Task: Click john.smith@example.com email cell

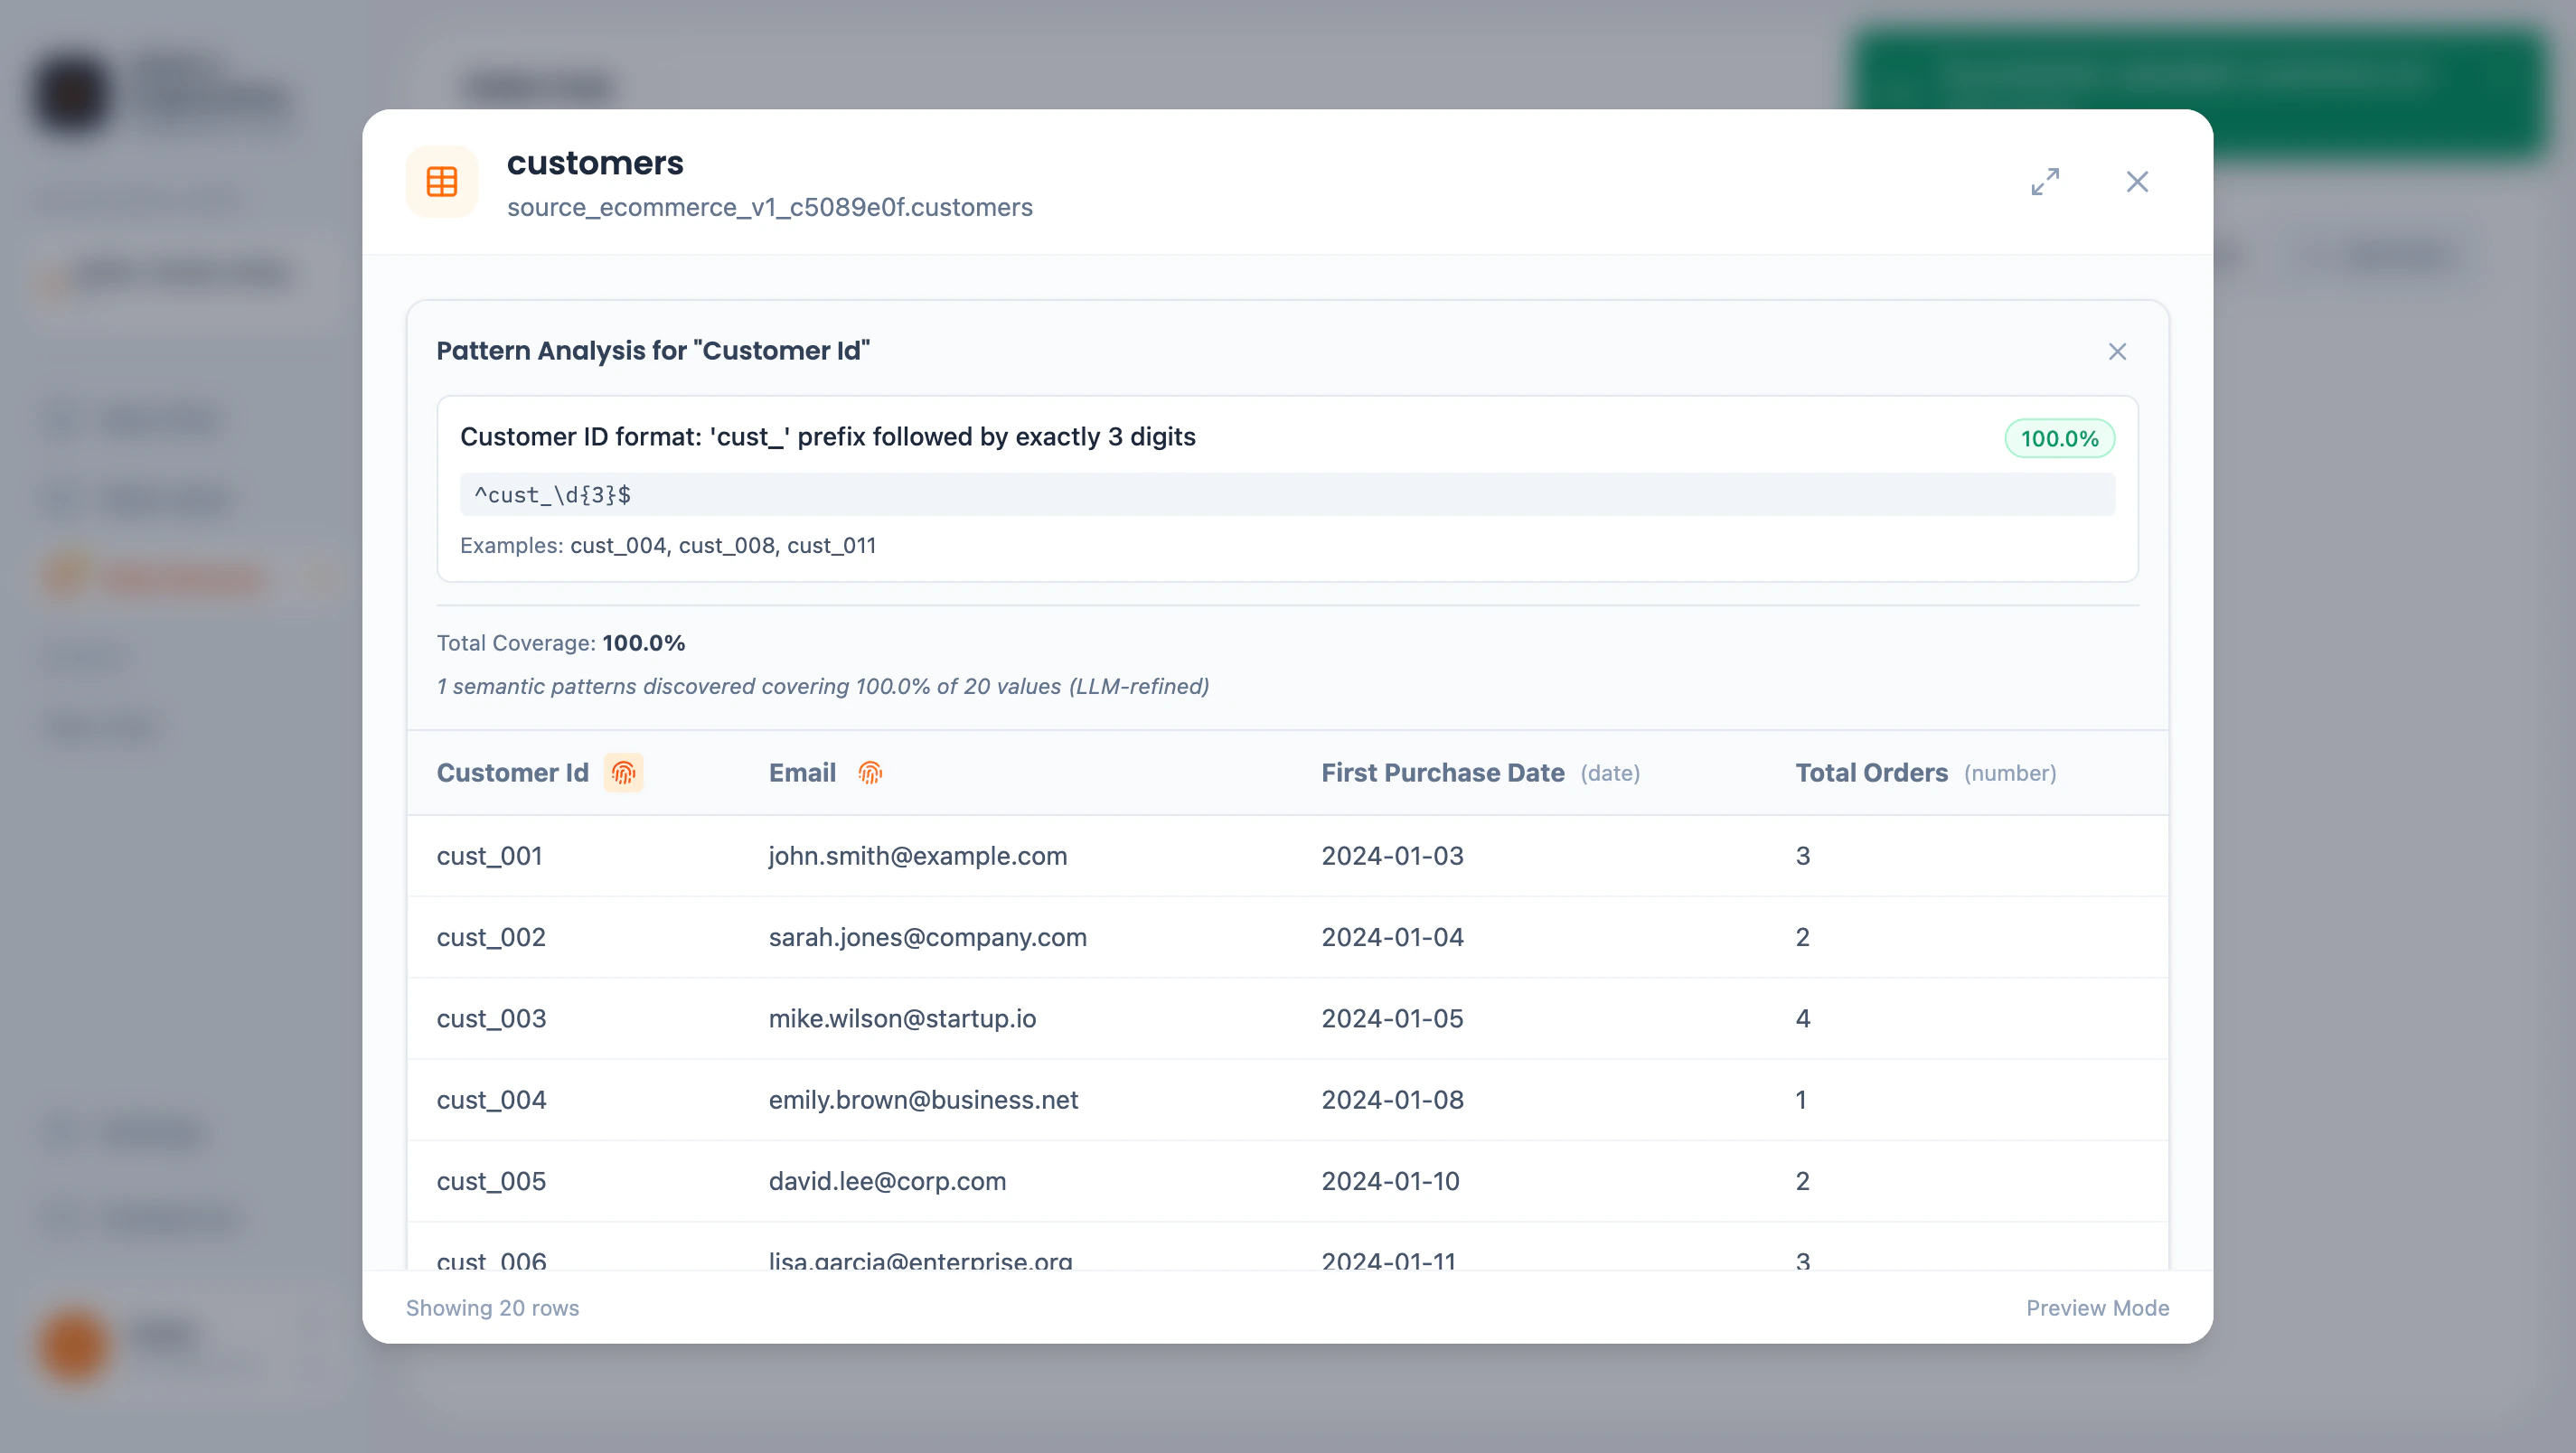Action: [917, 856]
